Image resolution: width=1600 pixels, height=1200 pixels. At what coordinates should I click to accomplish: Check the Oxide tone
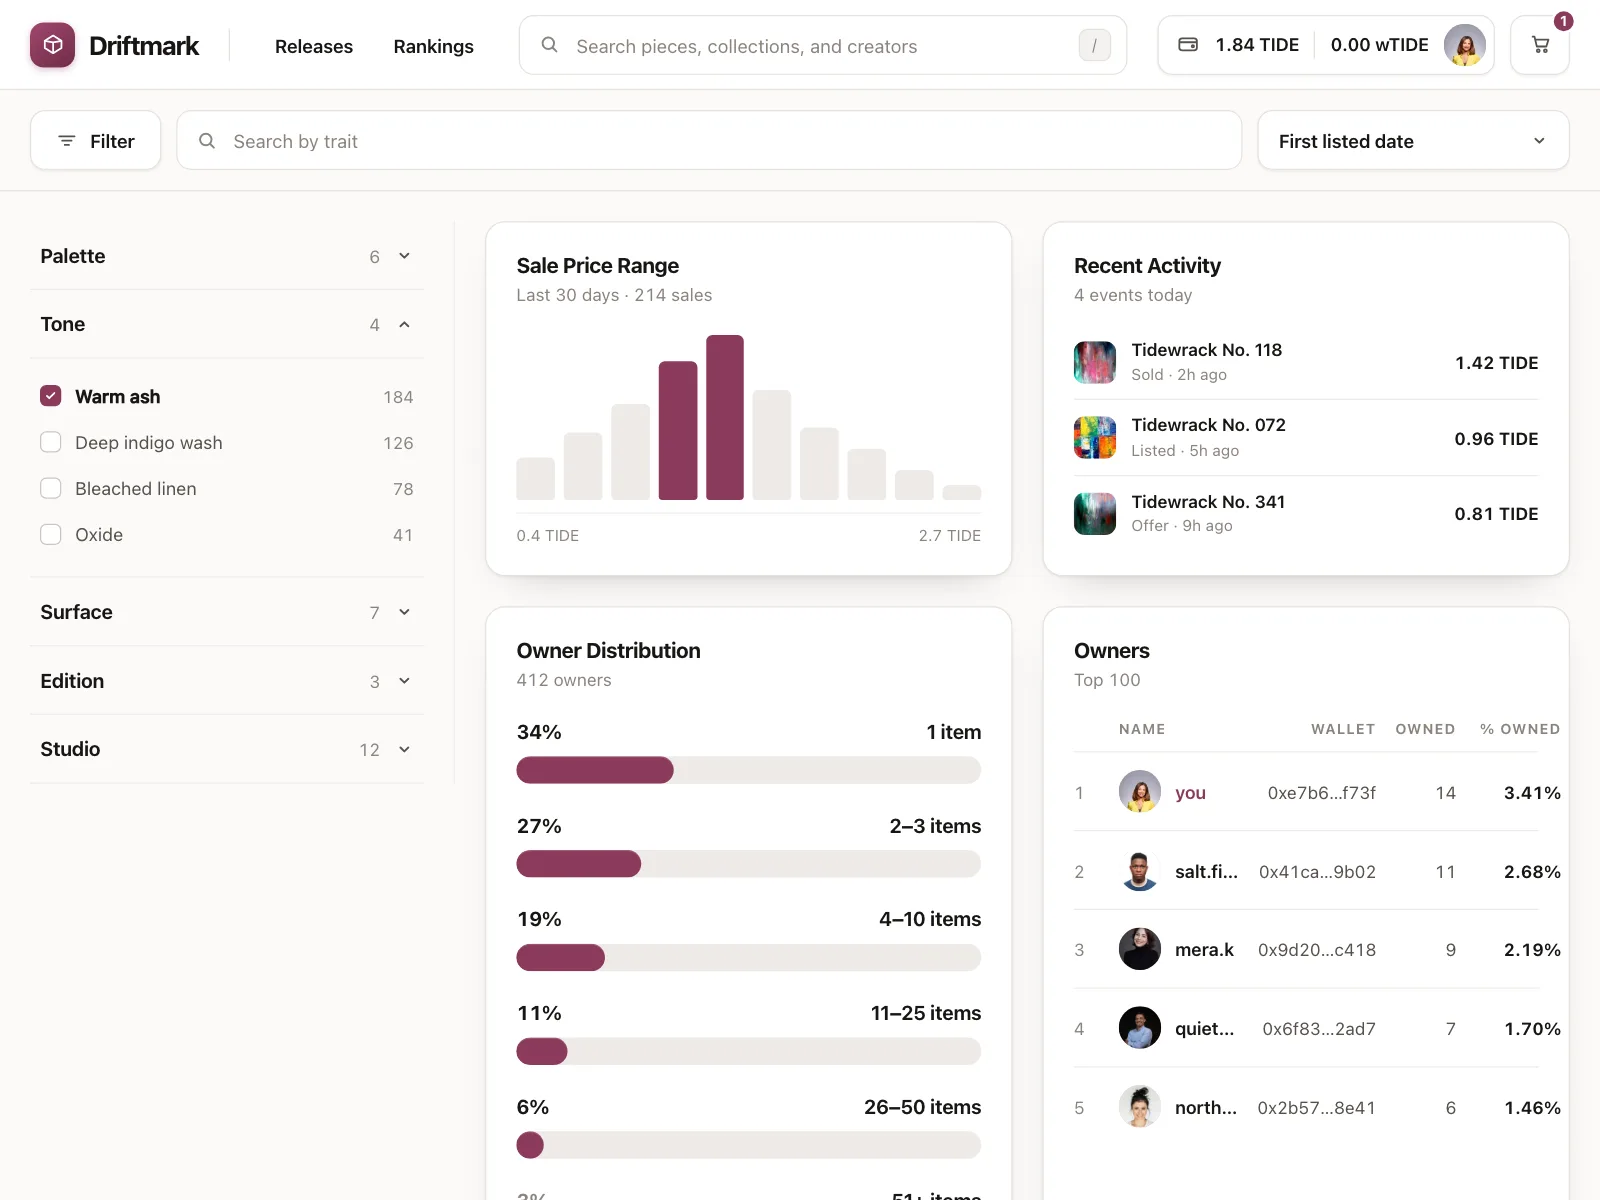(x=51, y=534)
